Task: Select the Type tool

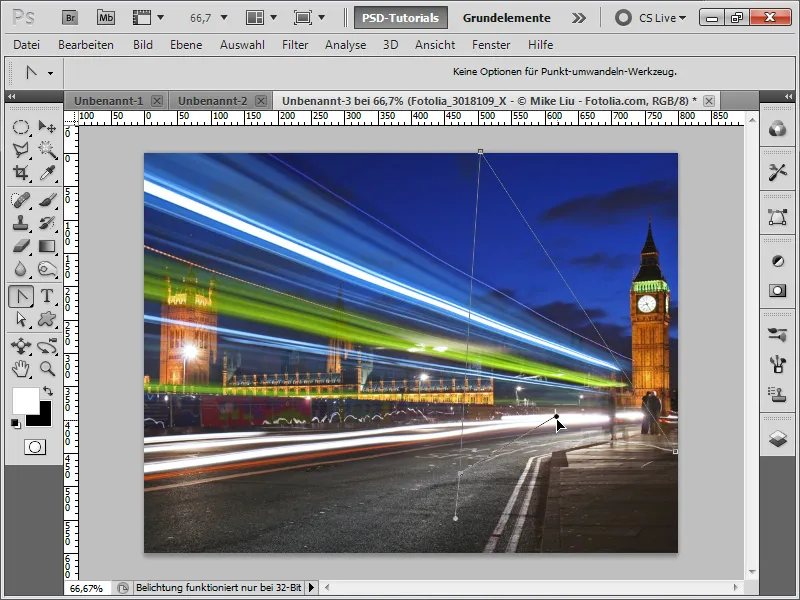Action: pyautogui.click(x=47, y=296)
